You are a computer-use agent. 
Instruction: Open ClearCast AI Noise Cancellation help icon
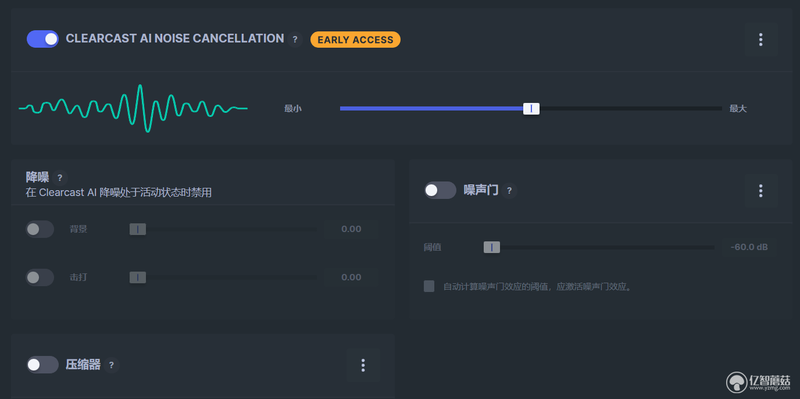point(294,39)
